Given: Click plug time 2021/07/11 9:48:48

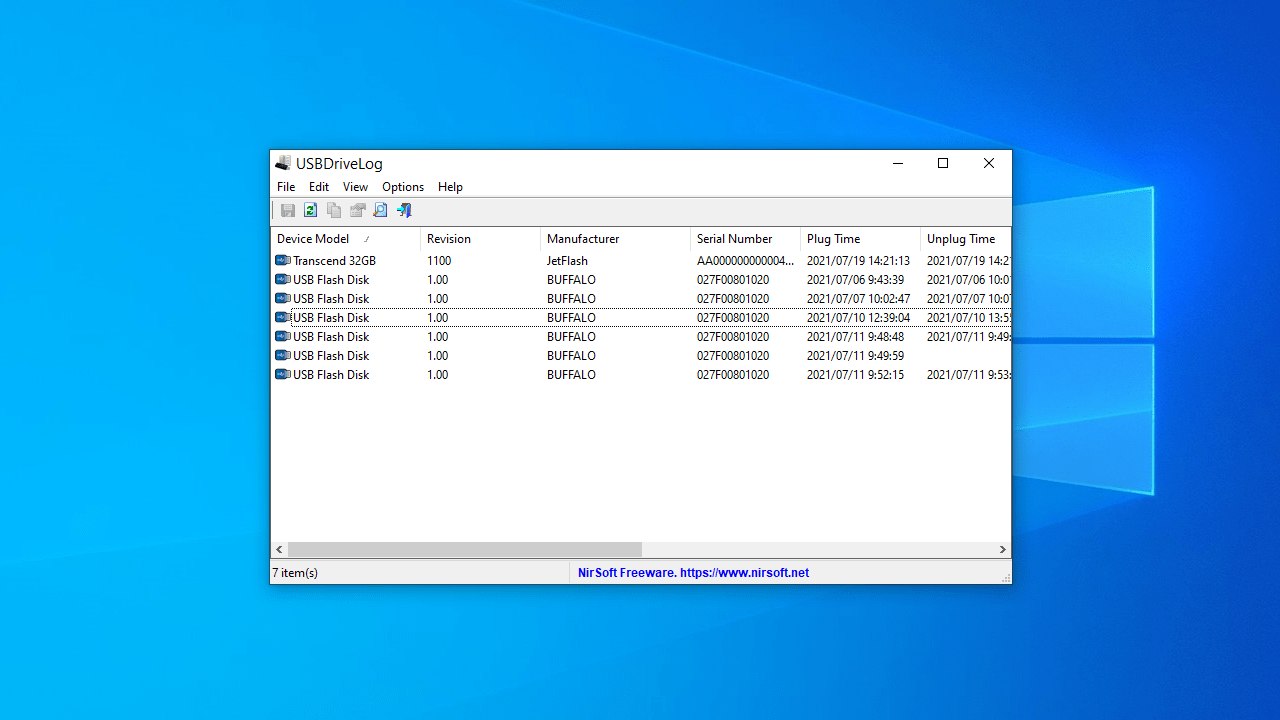Looking at the screenshot, I should click(x=855, y=337).
